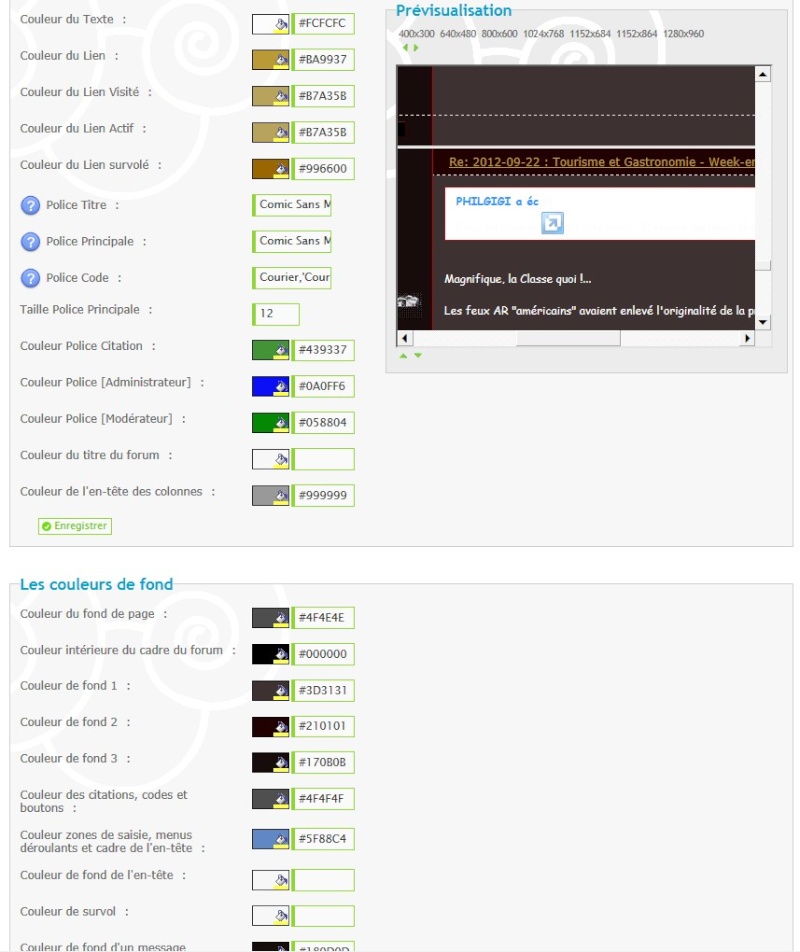Click the green up arrow below preview
800x952 pixels.
(403, 356)
